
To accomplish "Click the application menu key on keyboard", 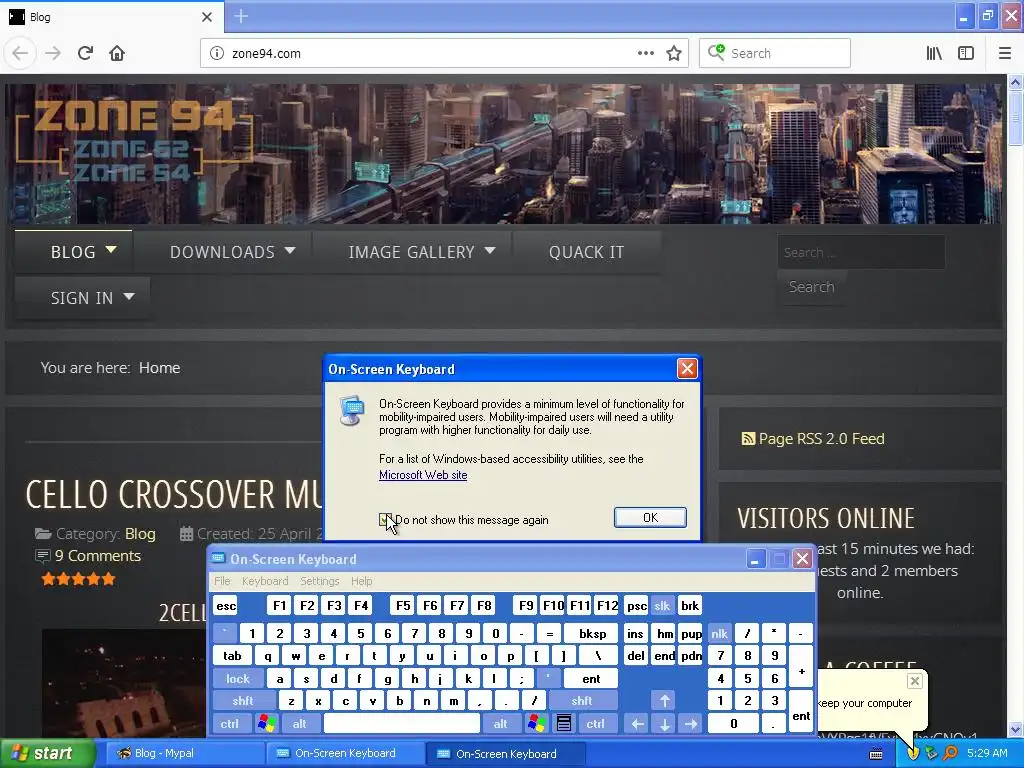I will click(x=564, y=723).
